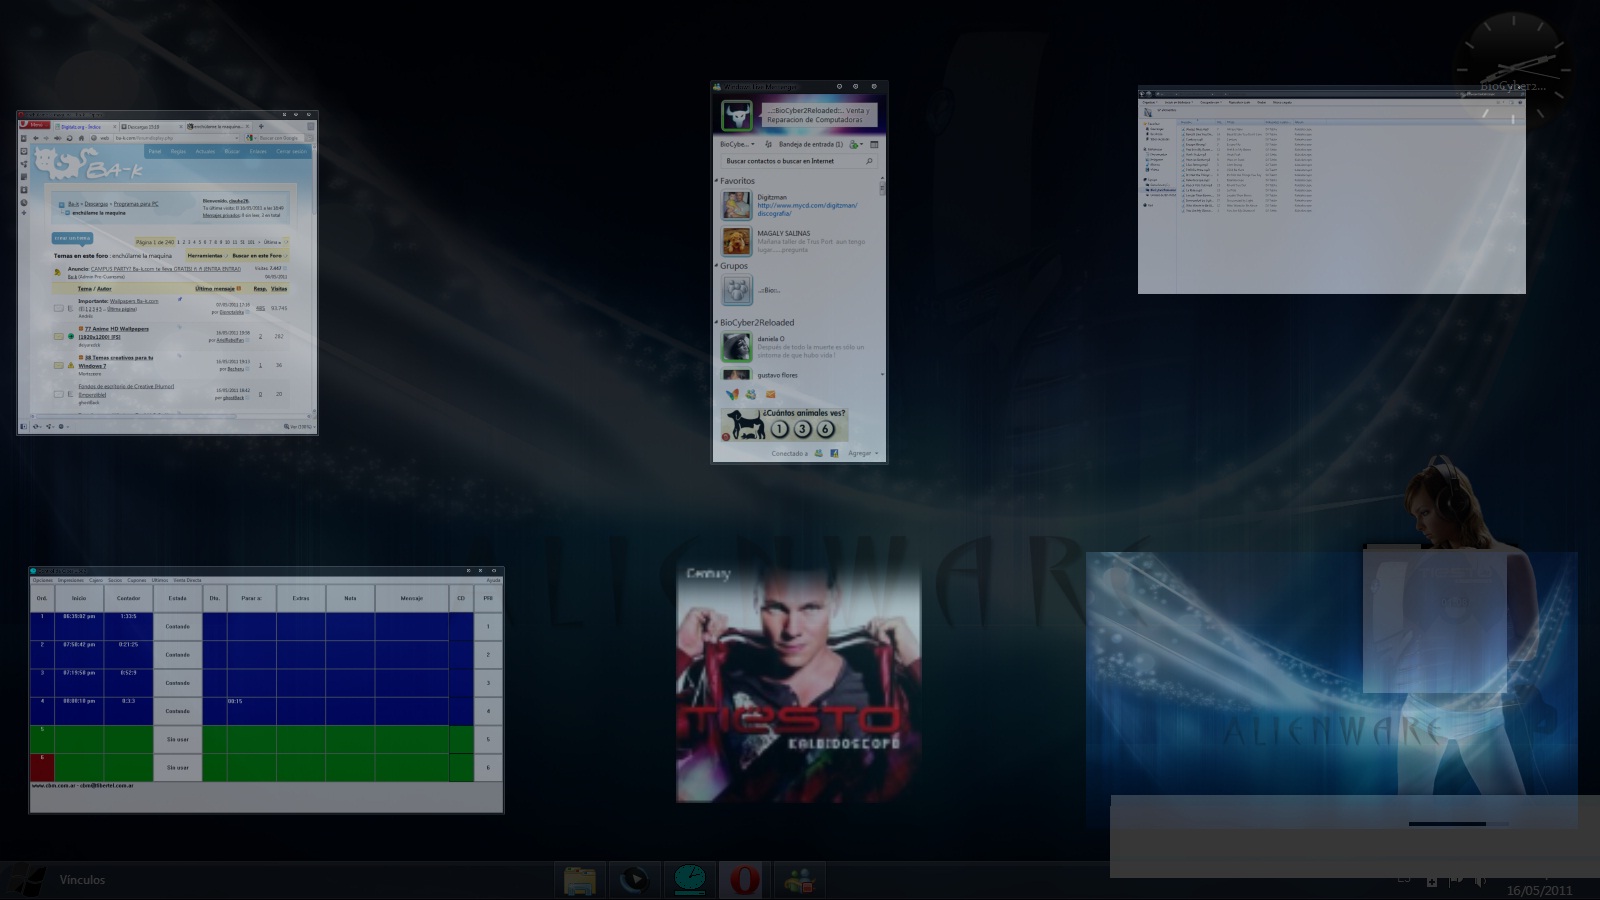This screenshot has width=1600, height=900.
Task: Open Opera address bar history dropdown
Action: pos(236,138)
